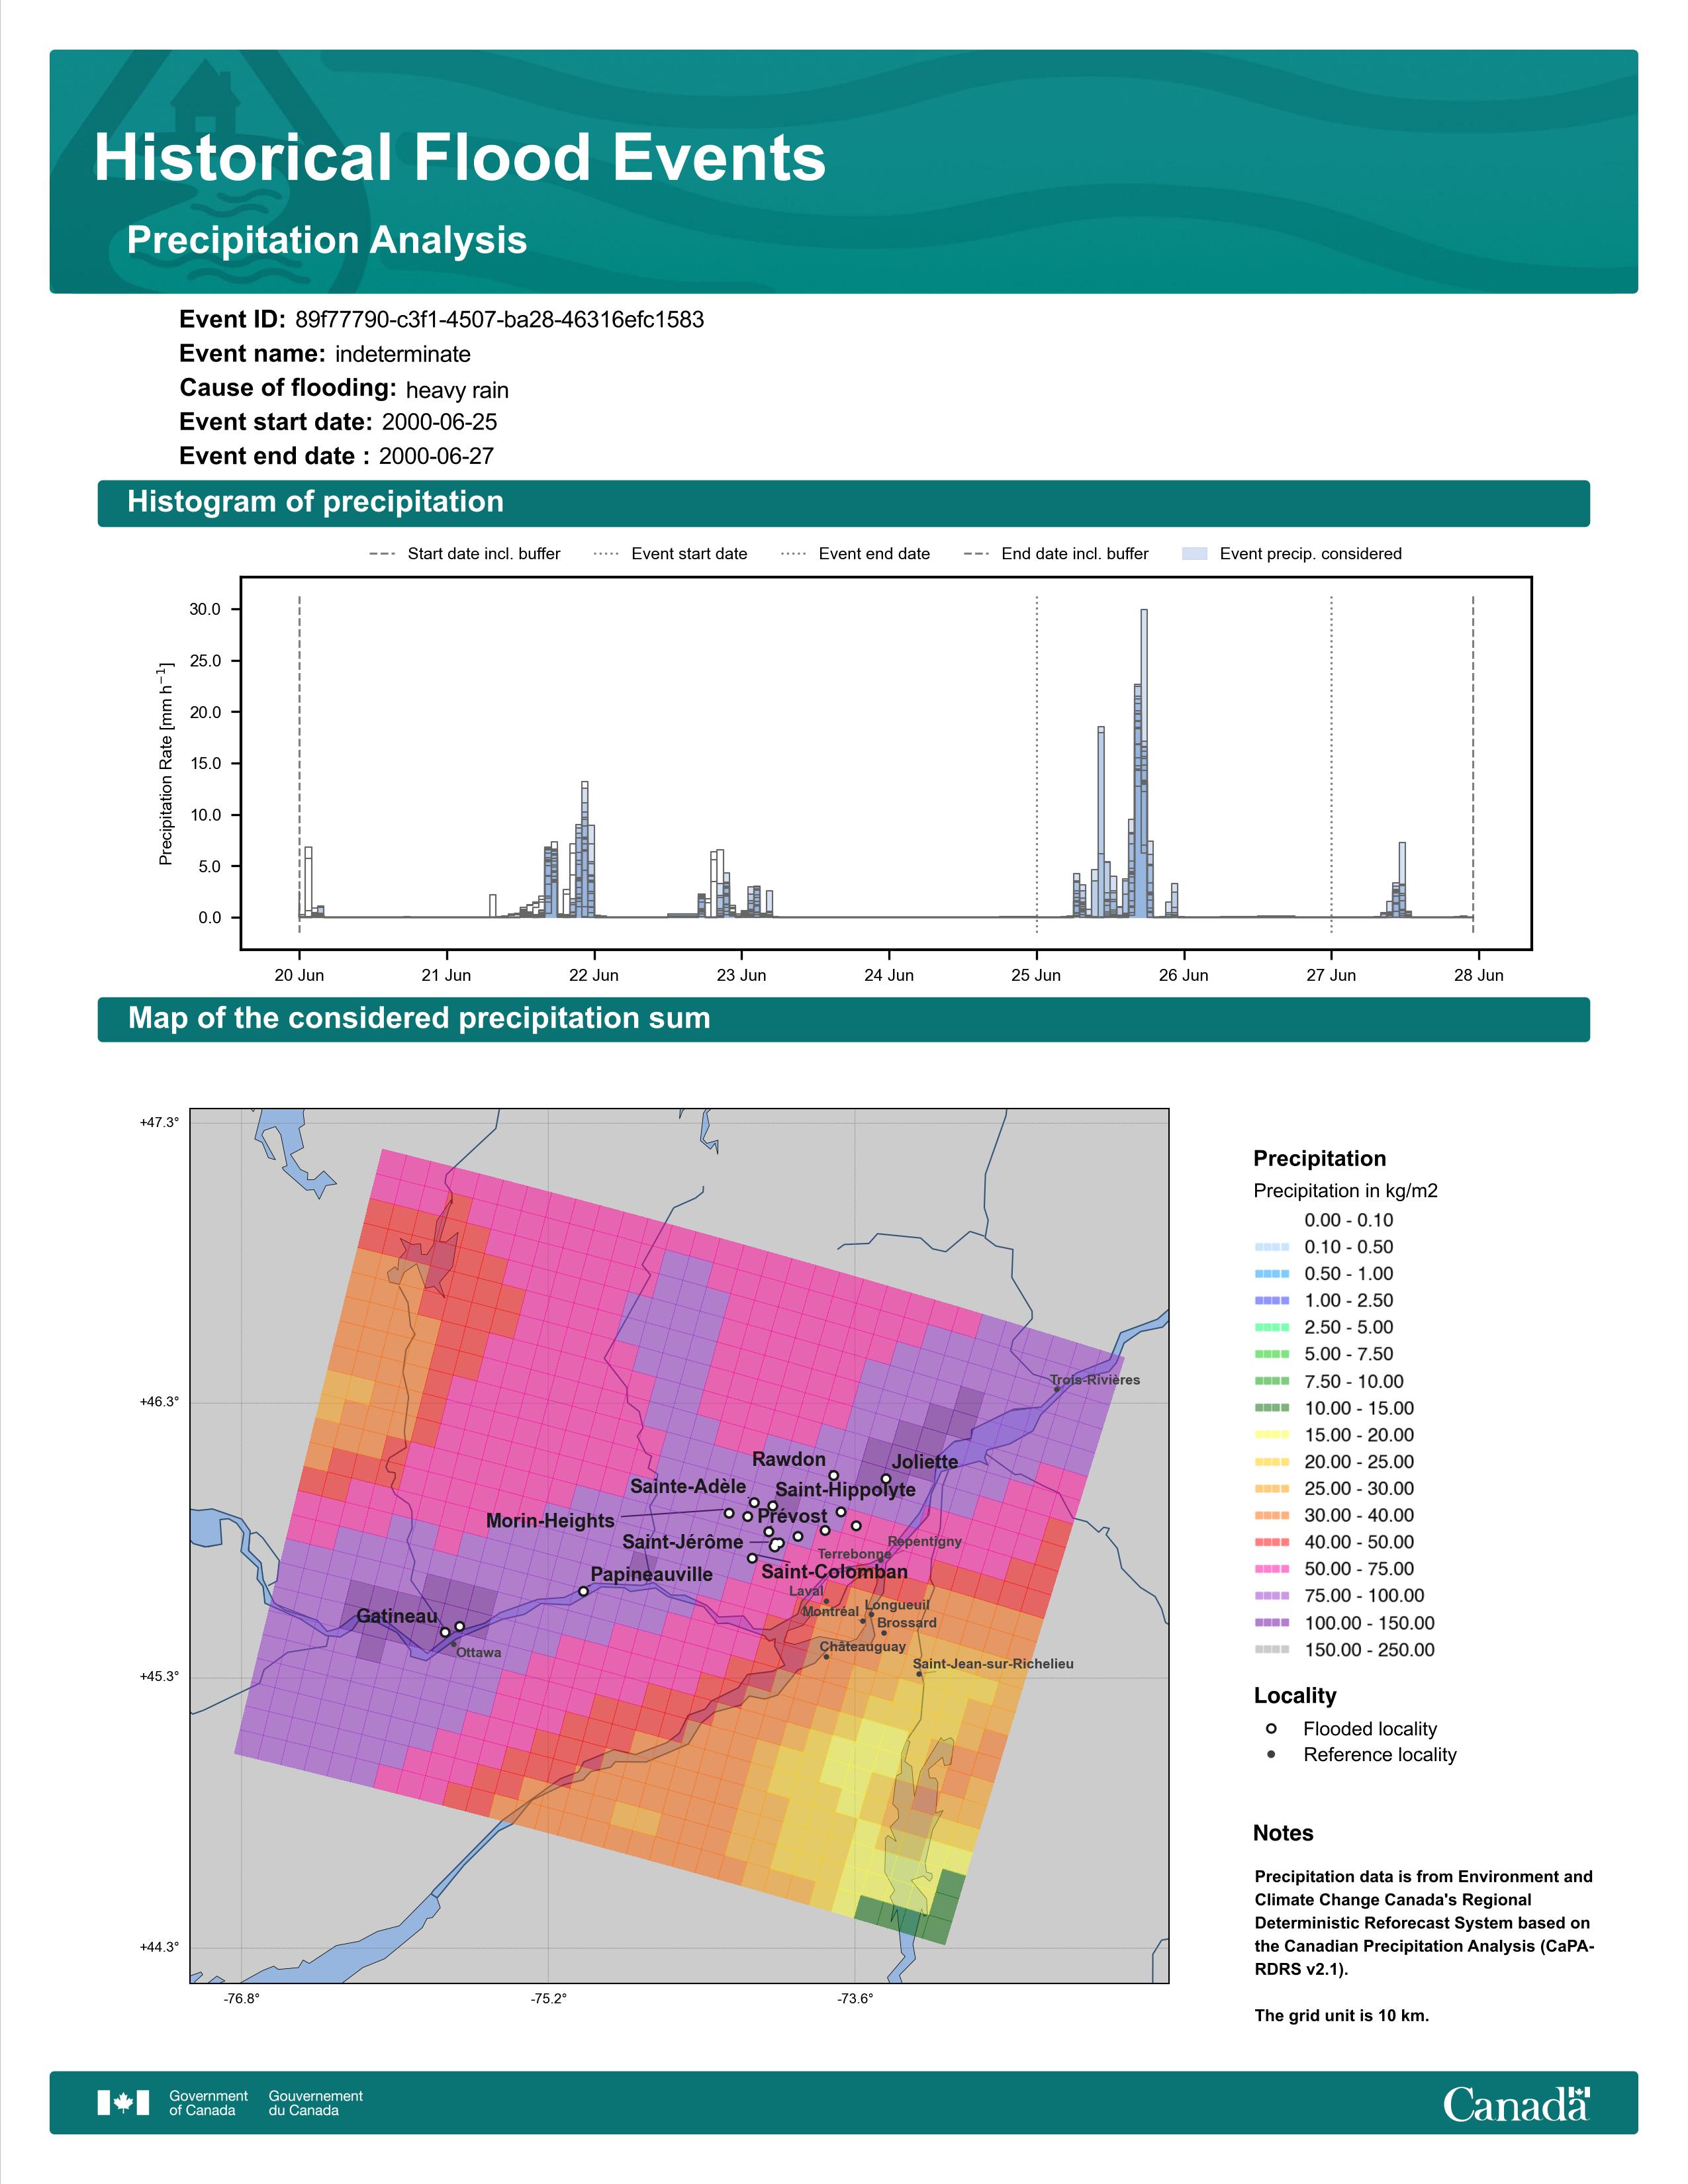1688x2184 pixels.
Task: Click End date incl. buffer legend entry
Action: click(x=1056, y=554)
